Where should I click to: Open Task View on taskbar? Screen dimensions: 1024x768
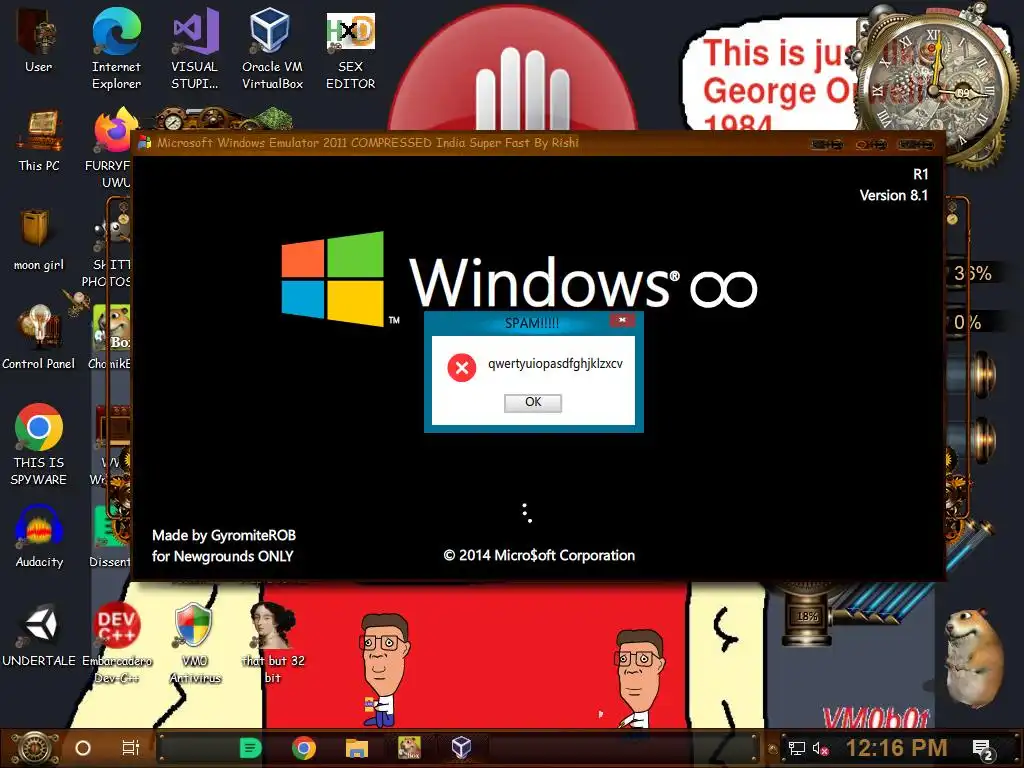[131, 748]
